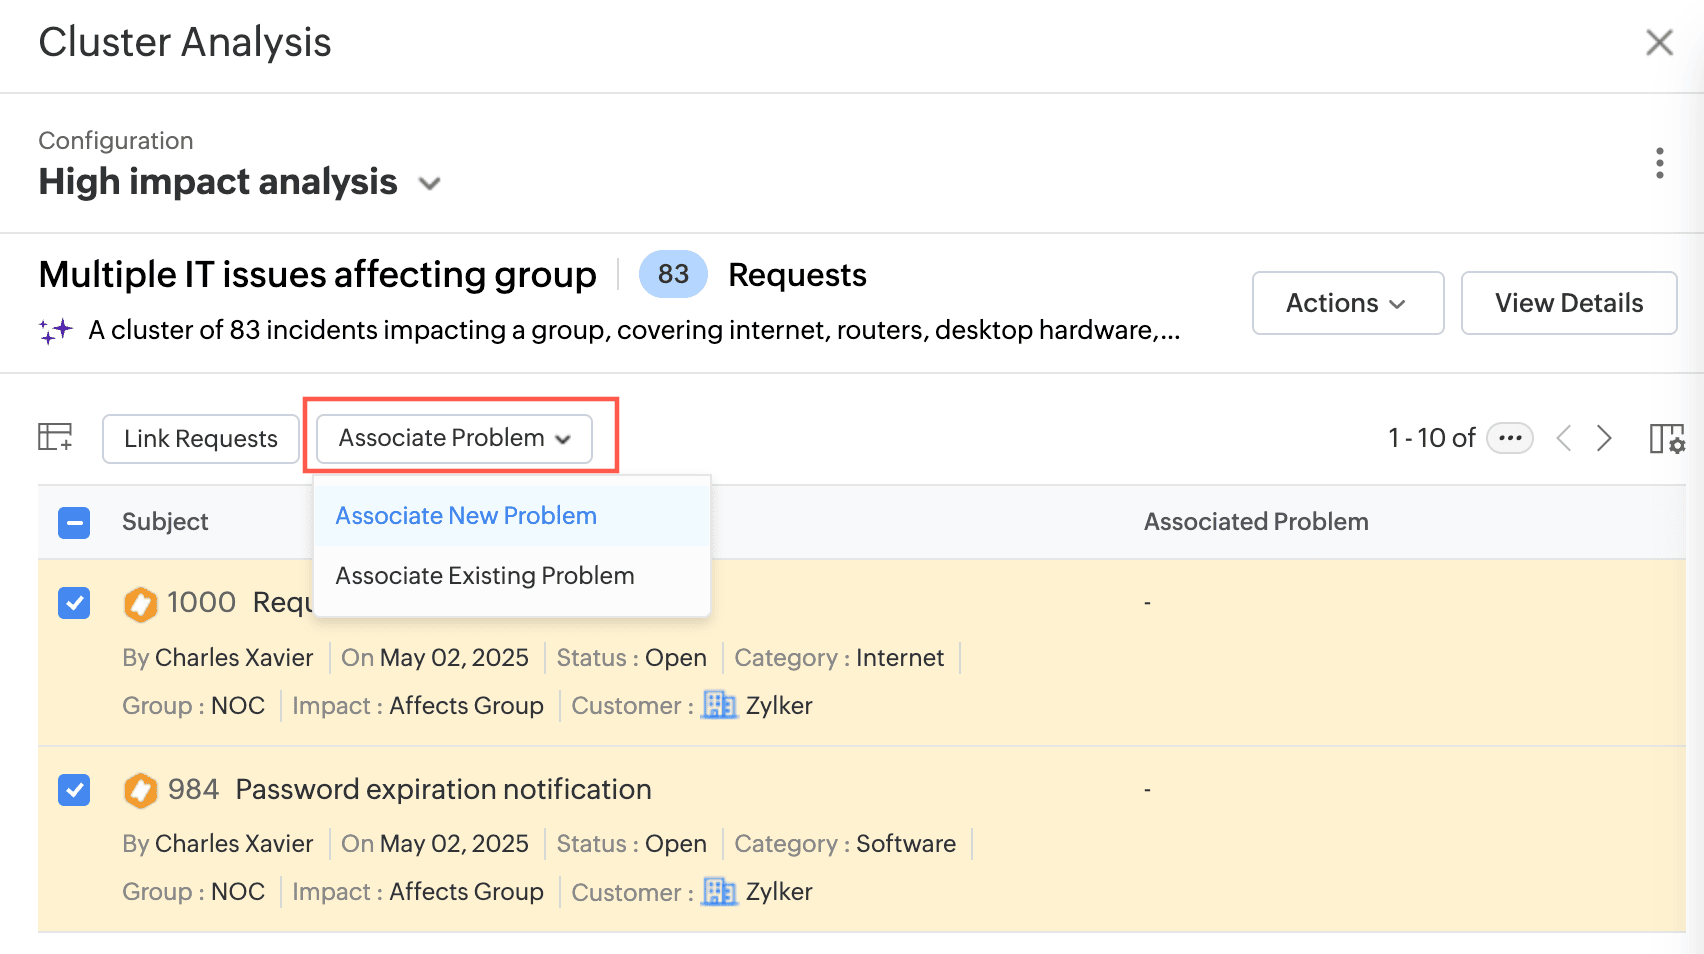Click the View Details button
1704x954 pixels.
pyautogui.click(x=1568, y=303)
